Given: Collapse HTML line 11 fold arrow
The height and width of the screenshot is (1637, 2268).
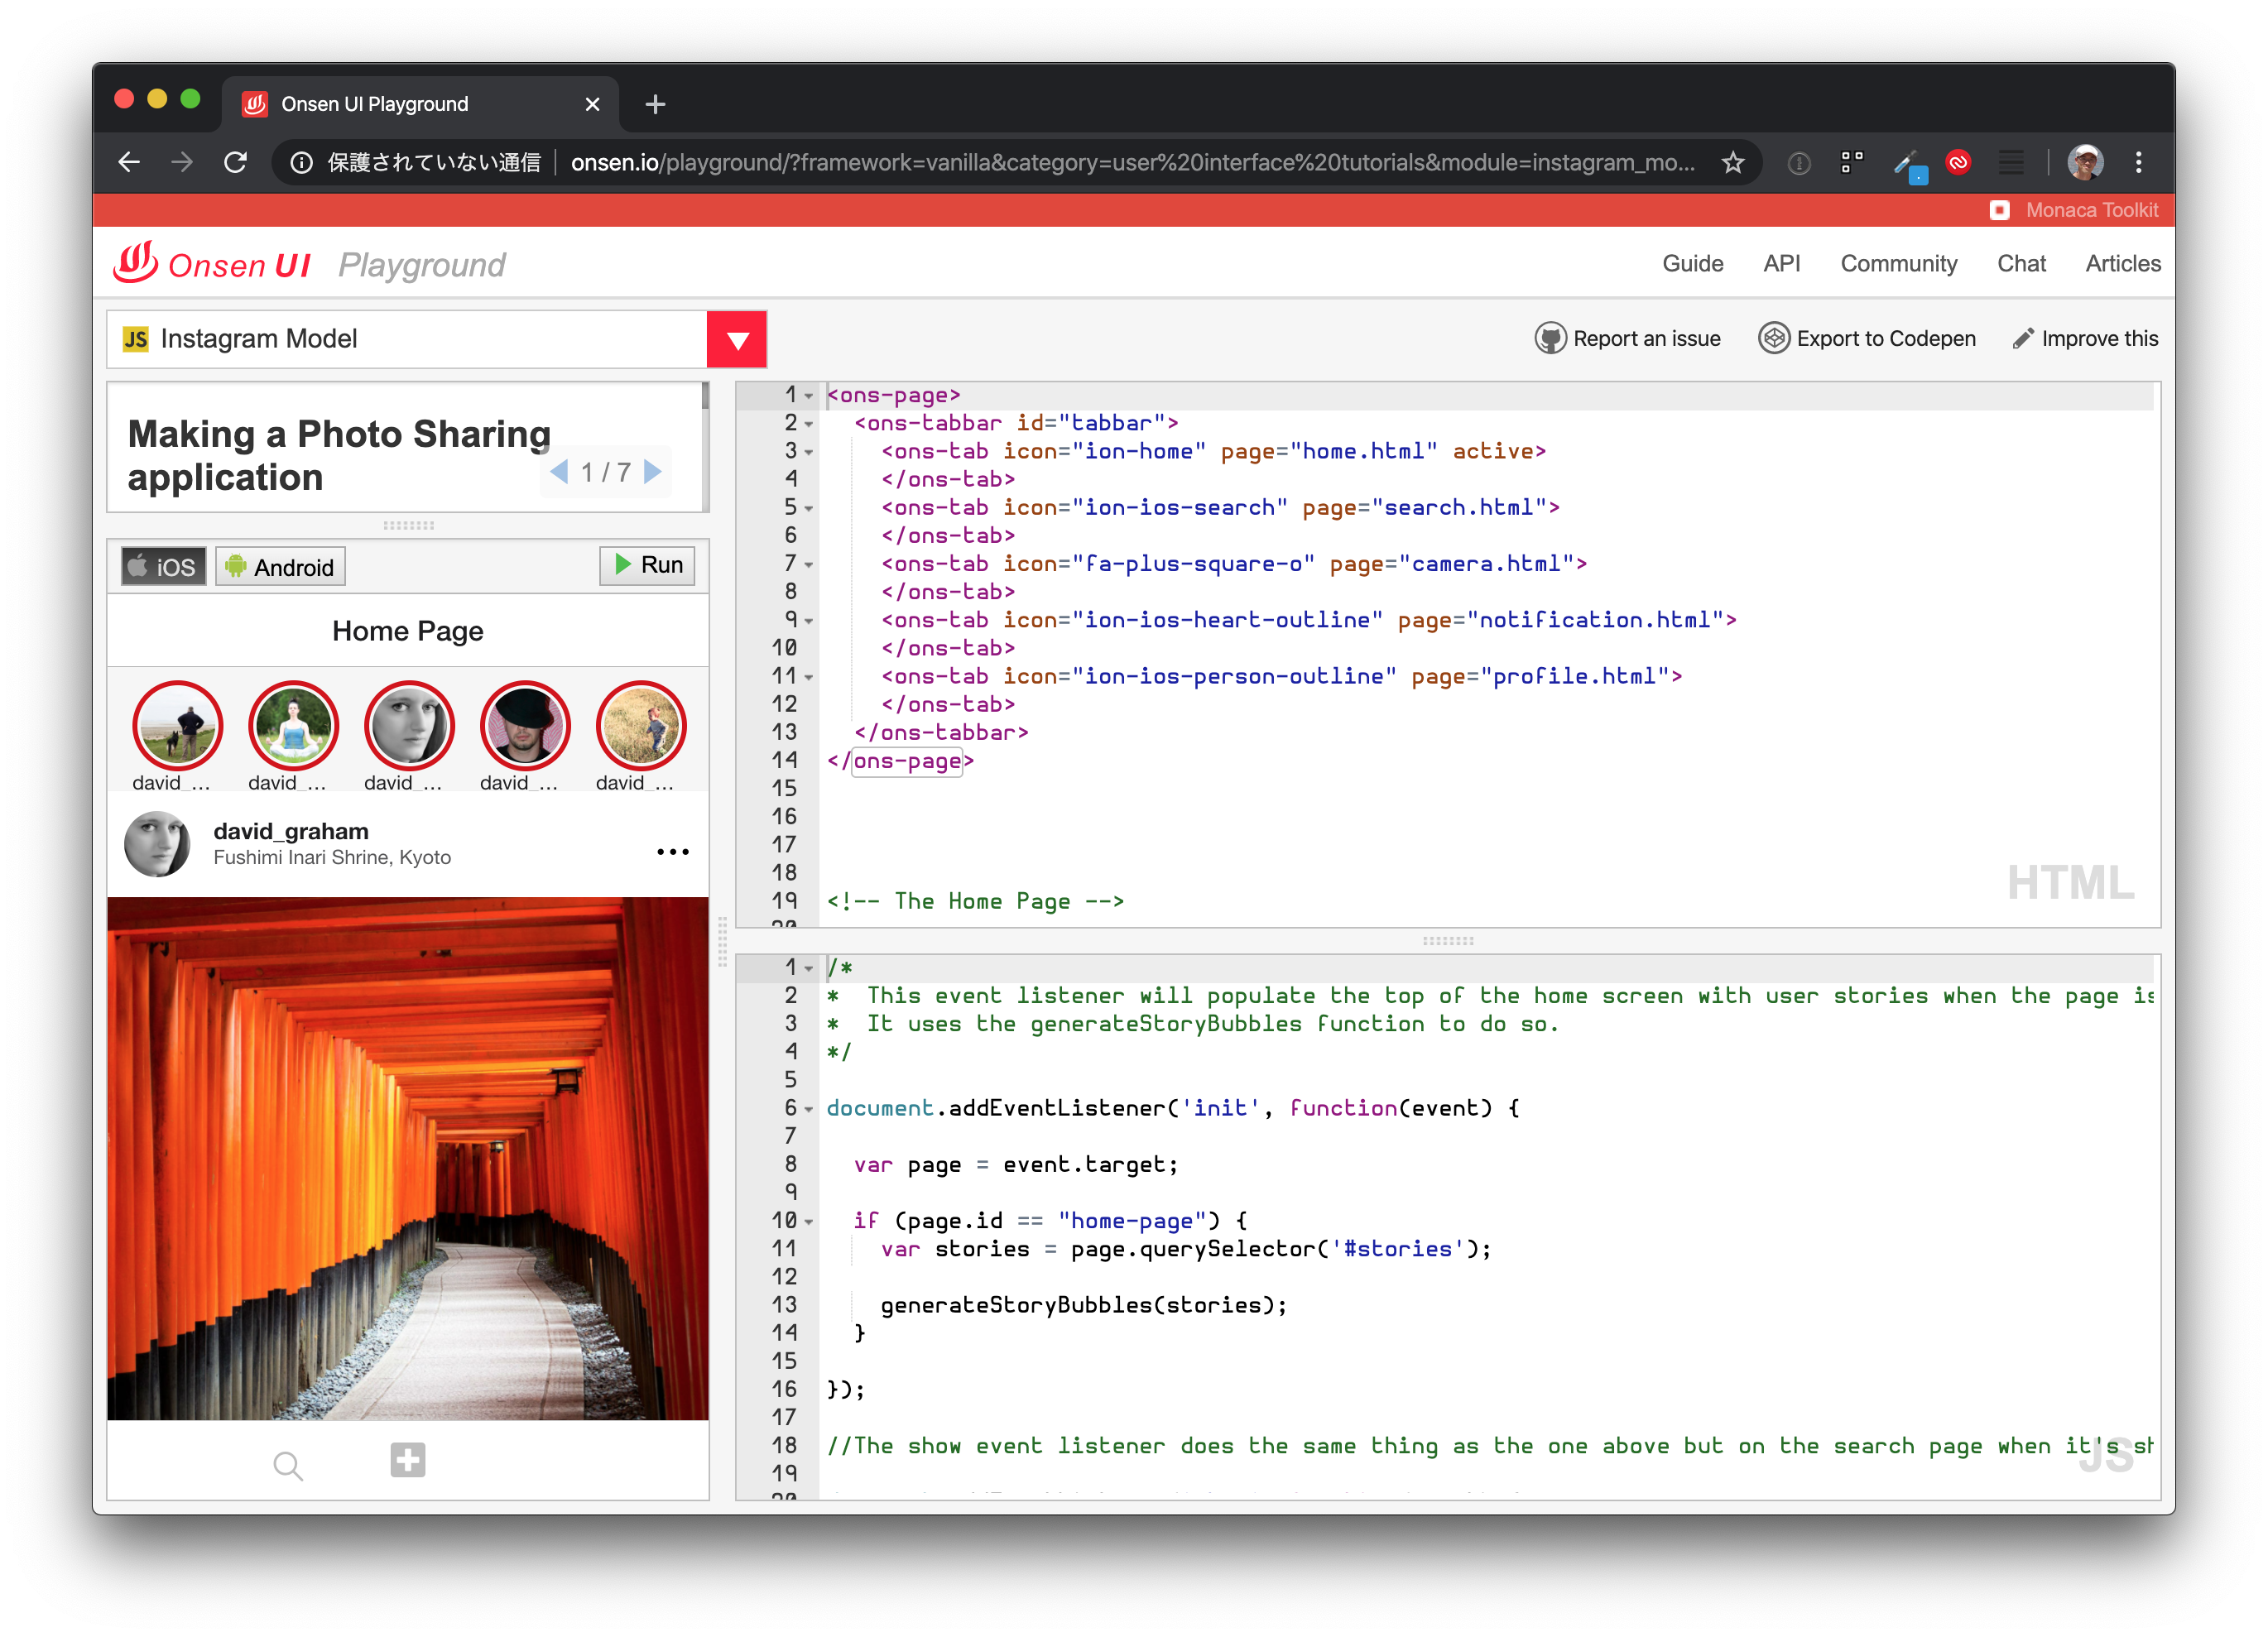Looking at the screenshot, I should coord(809,677).
